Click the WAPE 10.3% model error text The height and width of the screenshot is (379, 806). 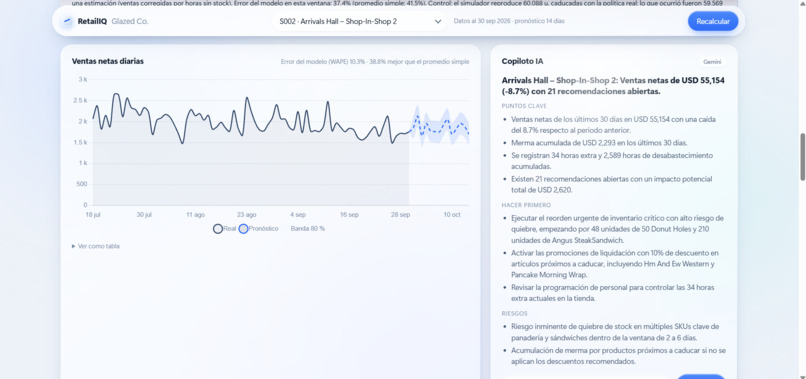375,62
